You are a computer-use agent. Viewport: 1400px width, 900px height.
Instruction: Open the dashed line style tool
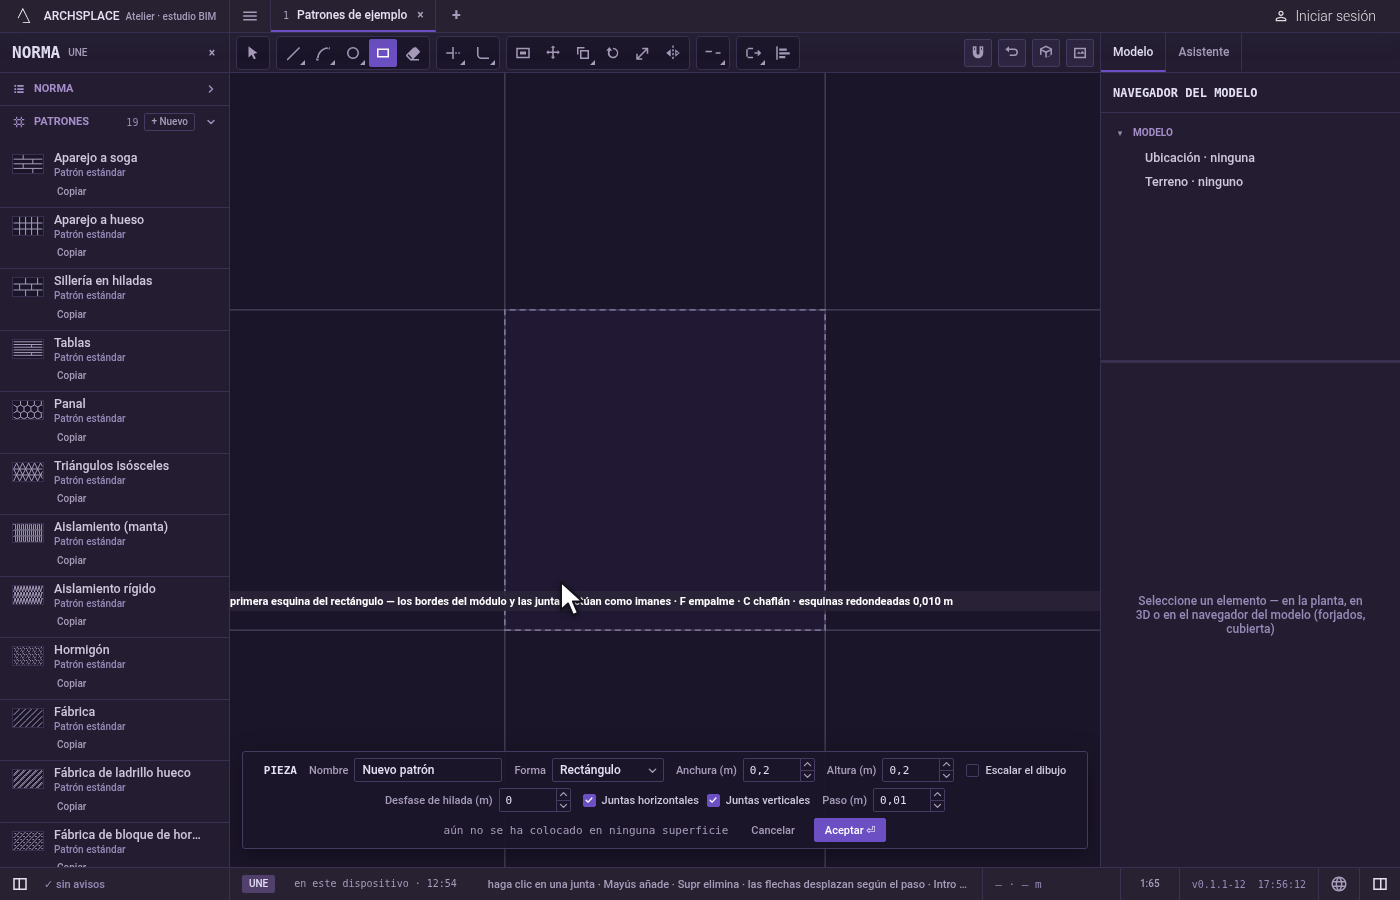[712, 53]
